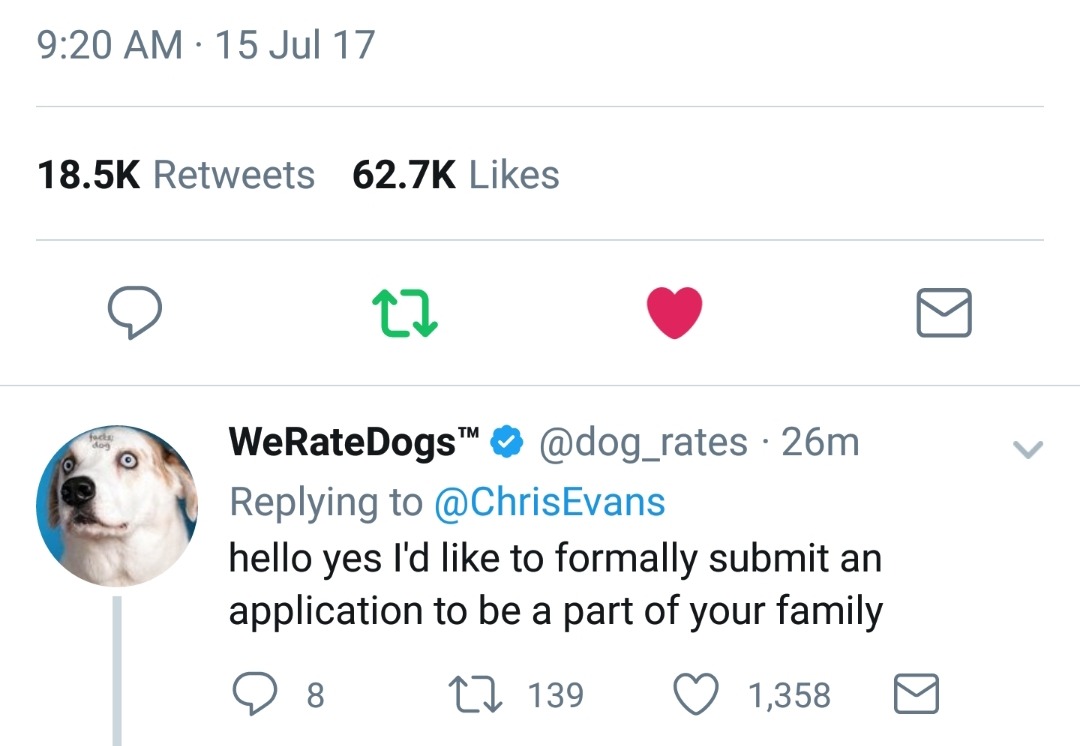This screenshot has height=746, width=1080.
Task: View the 18.5K Retweets list
Action: point(176,175)
